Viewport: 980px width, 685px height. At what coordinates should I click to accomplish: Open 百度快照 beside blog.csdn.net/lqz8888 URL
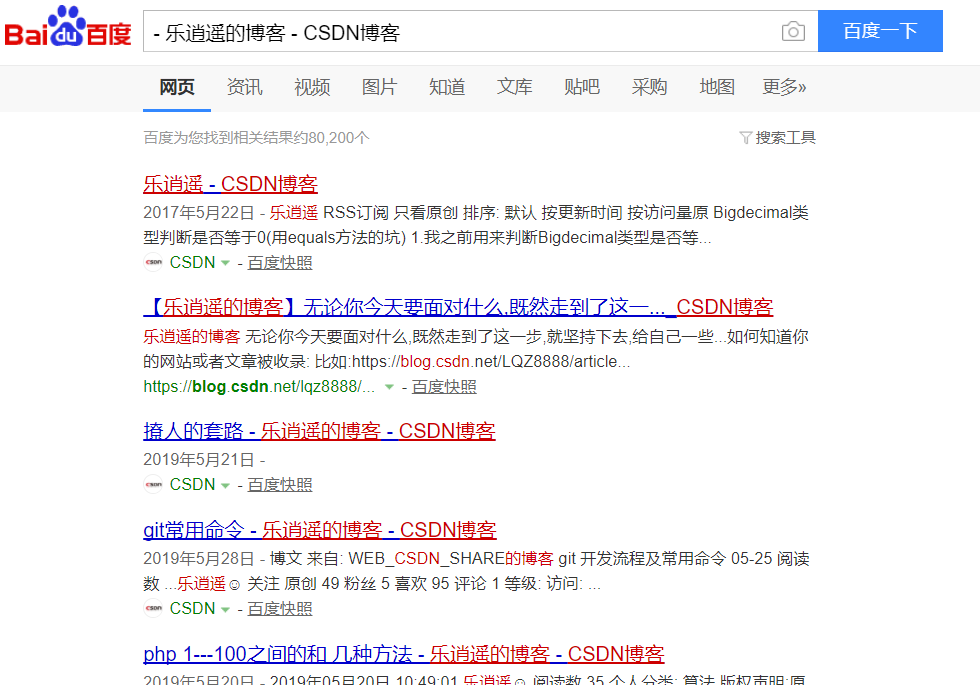coord(444,387)
